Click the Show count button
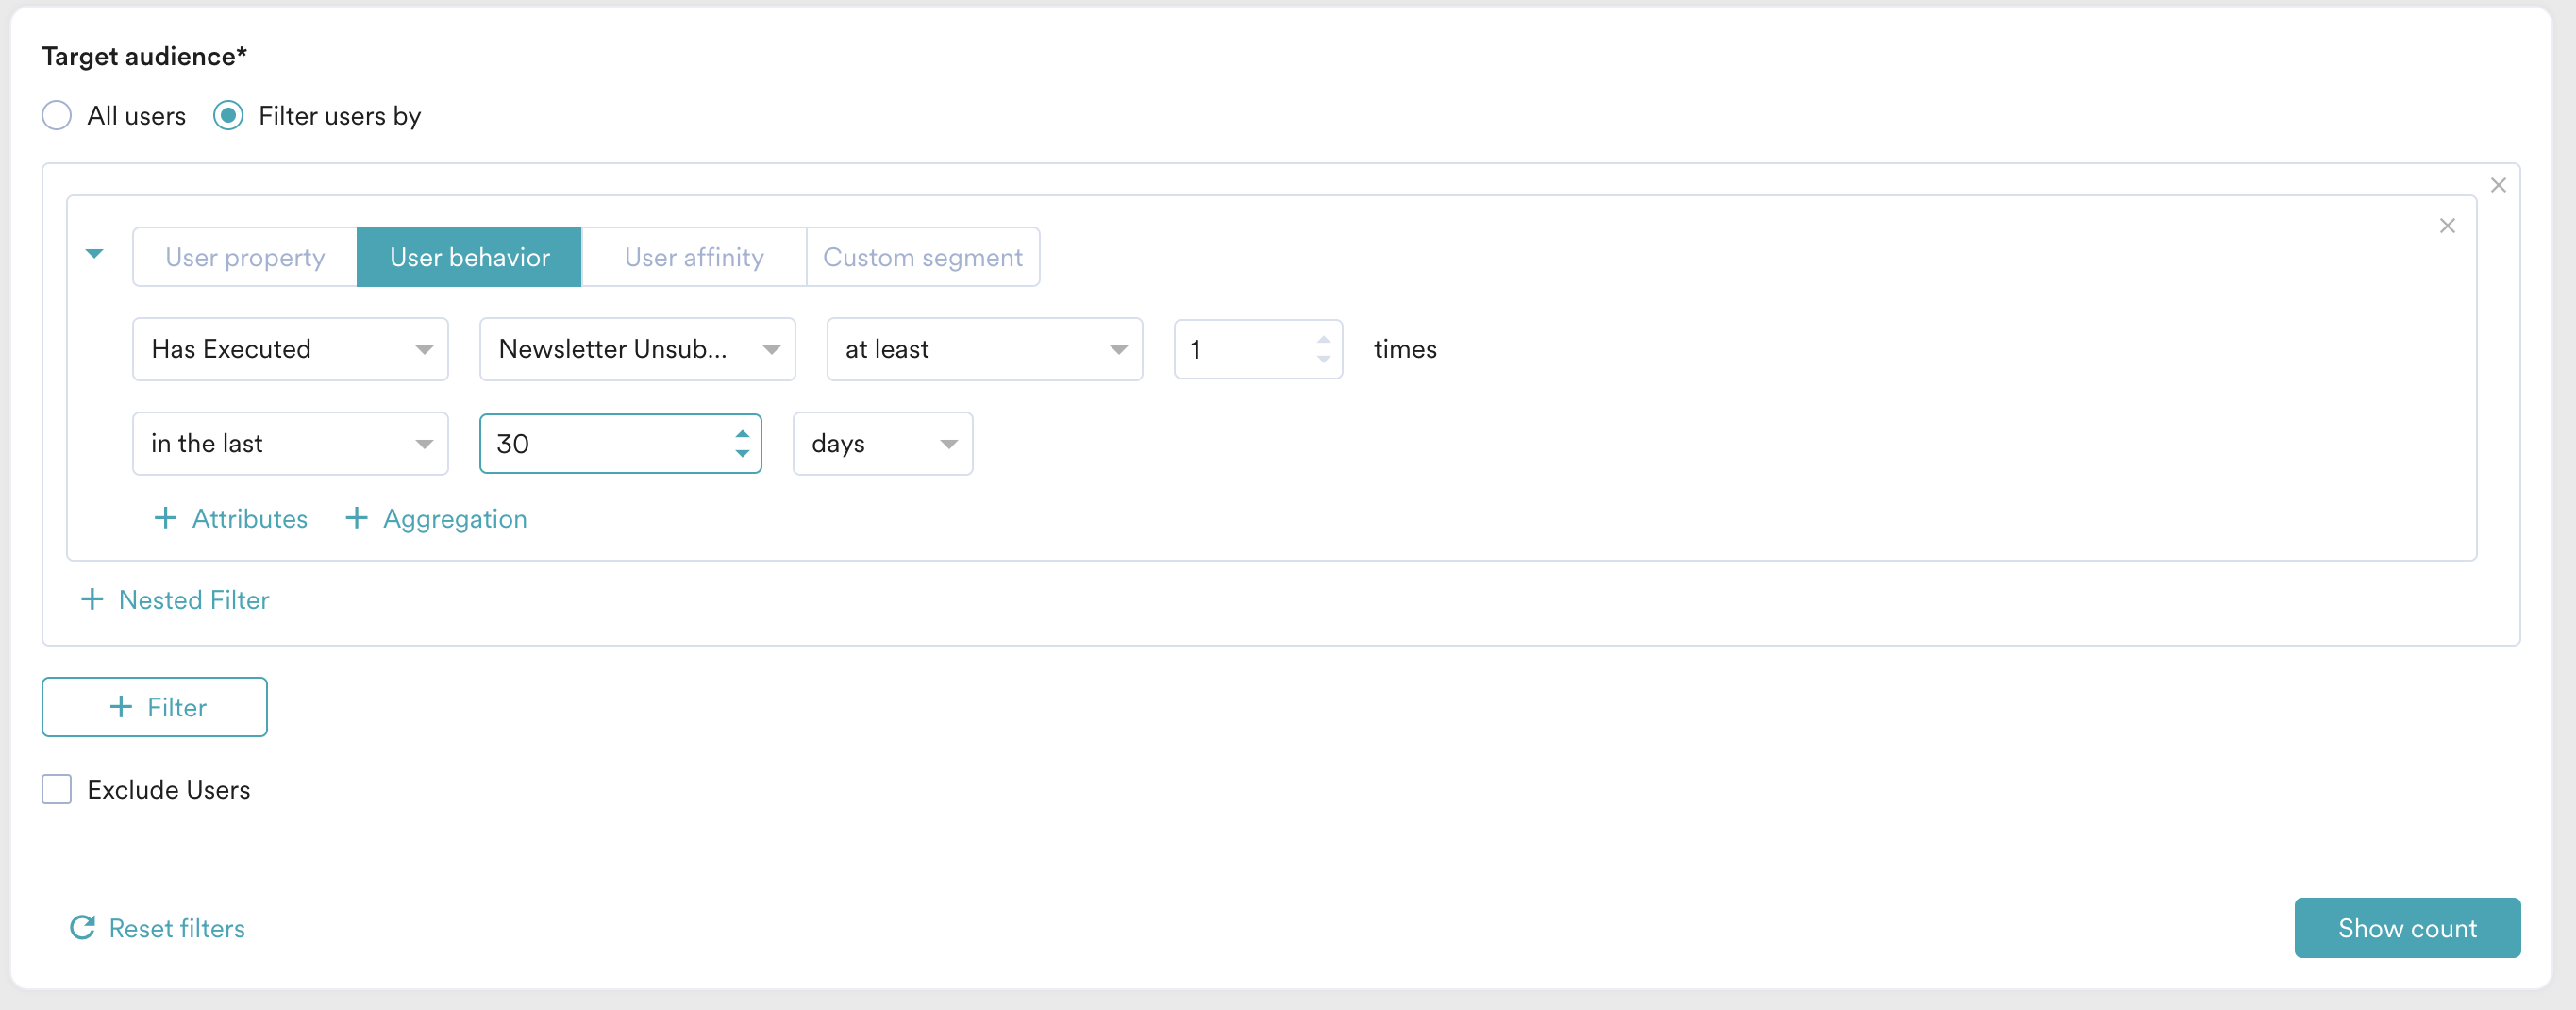 click(x=2407, y=927)
